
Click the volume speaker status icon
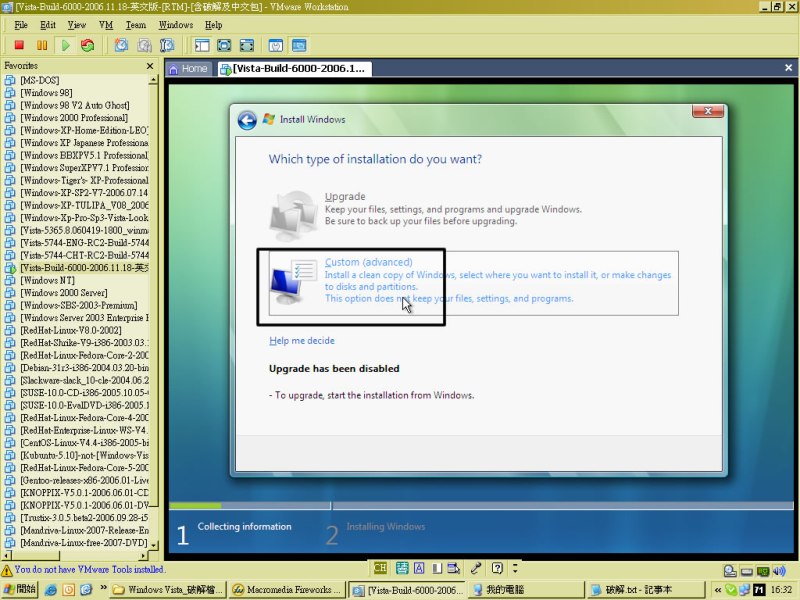coord(779,571)
